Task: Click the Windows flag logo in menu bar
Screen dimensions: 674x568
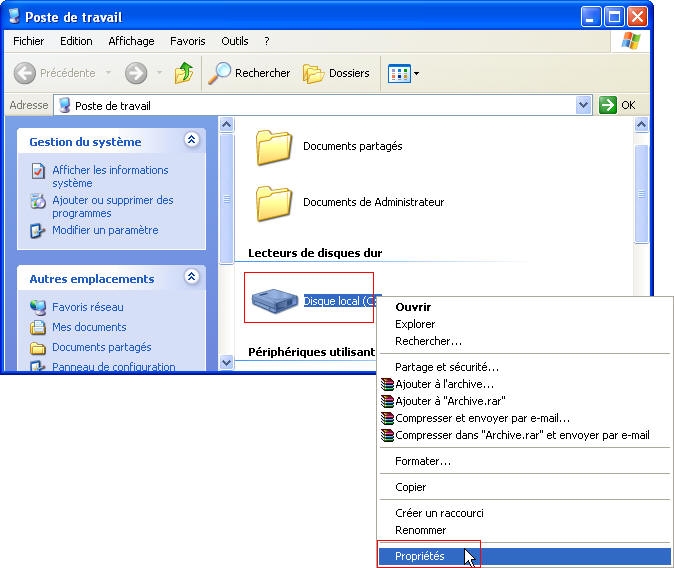Action: coord(631,41)
